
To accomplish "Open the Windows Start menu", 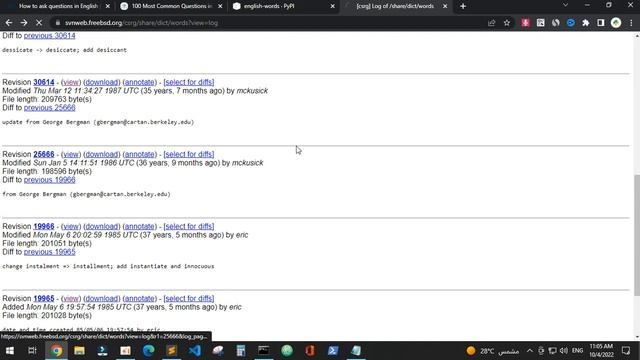I will pyautogui.click(x=9, y=351).
